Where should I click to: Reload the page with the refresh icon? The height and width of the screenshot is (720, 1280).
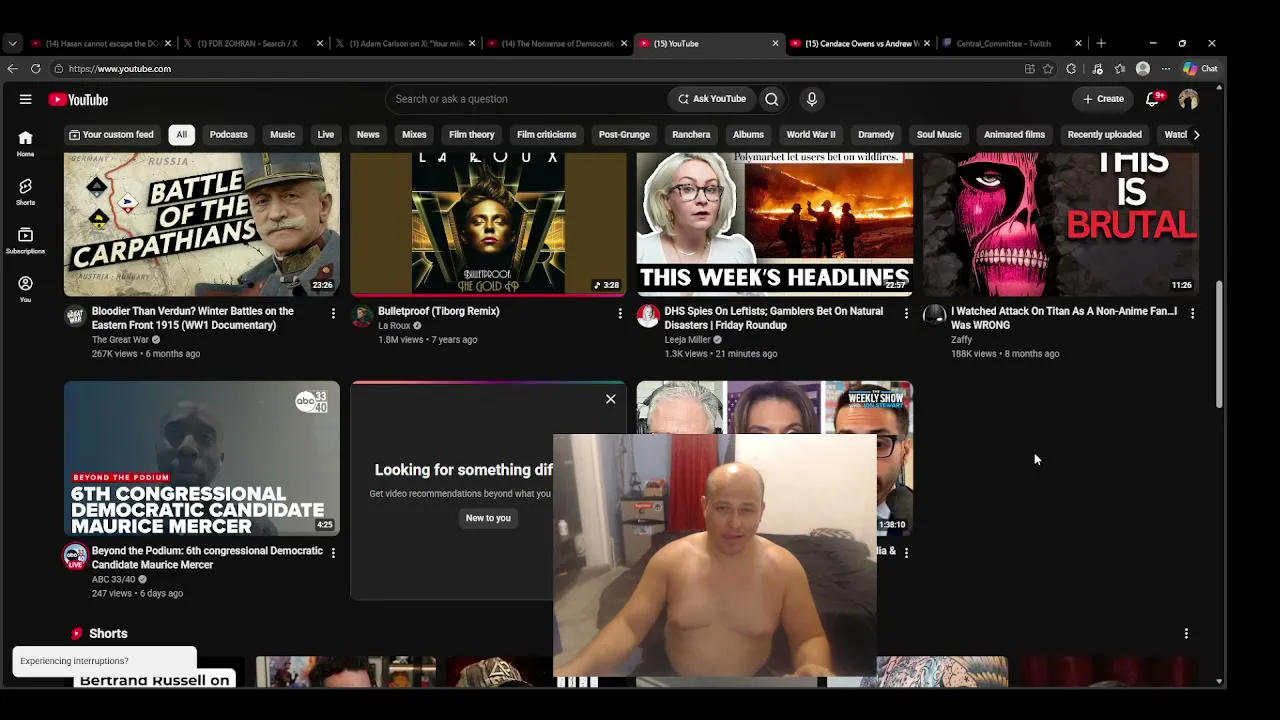(x=35, y=69)
